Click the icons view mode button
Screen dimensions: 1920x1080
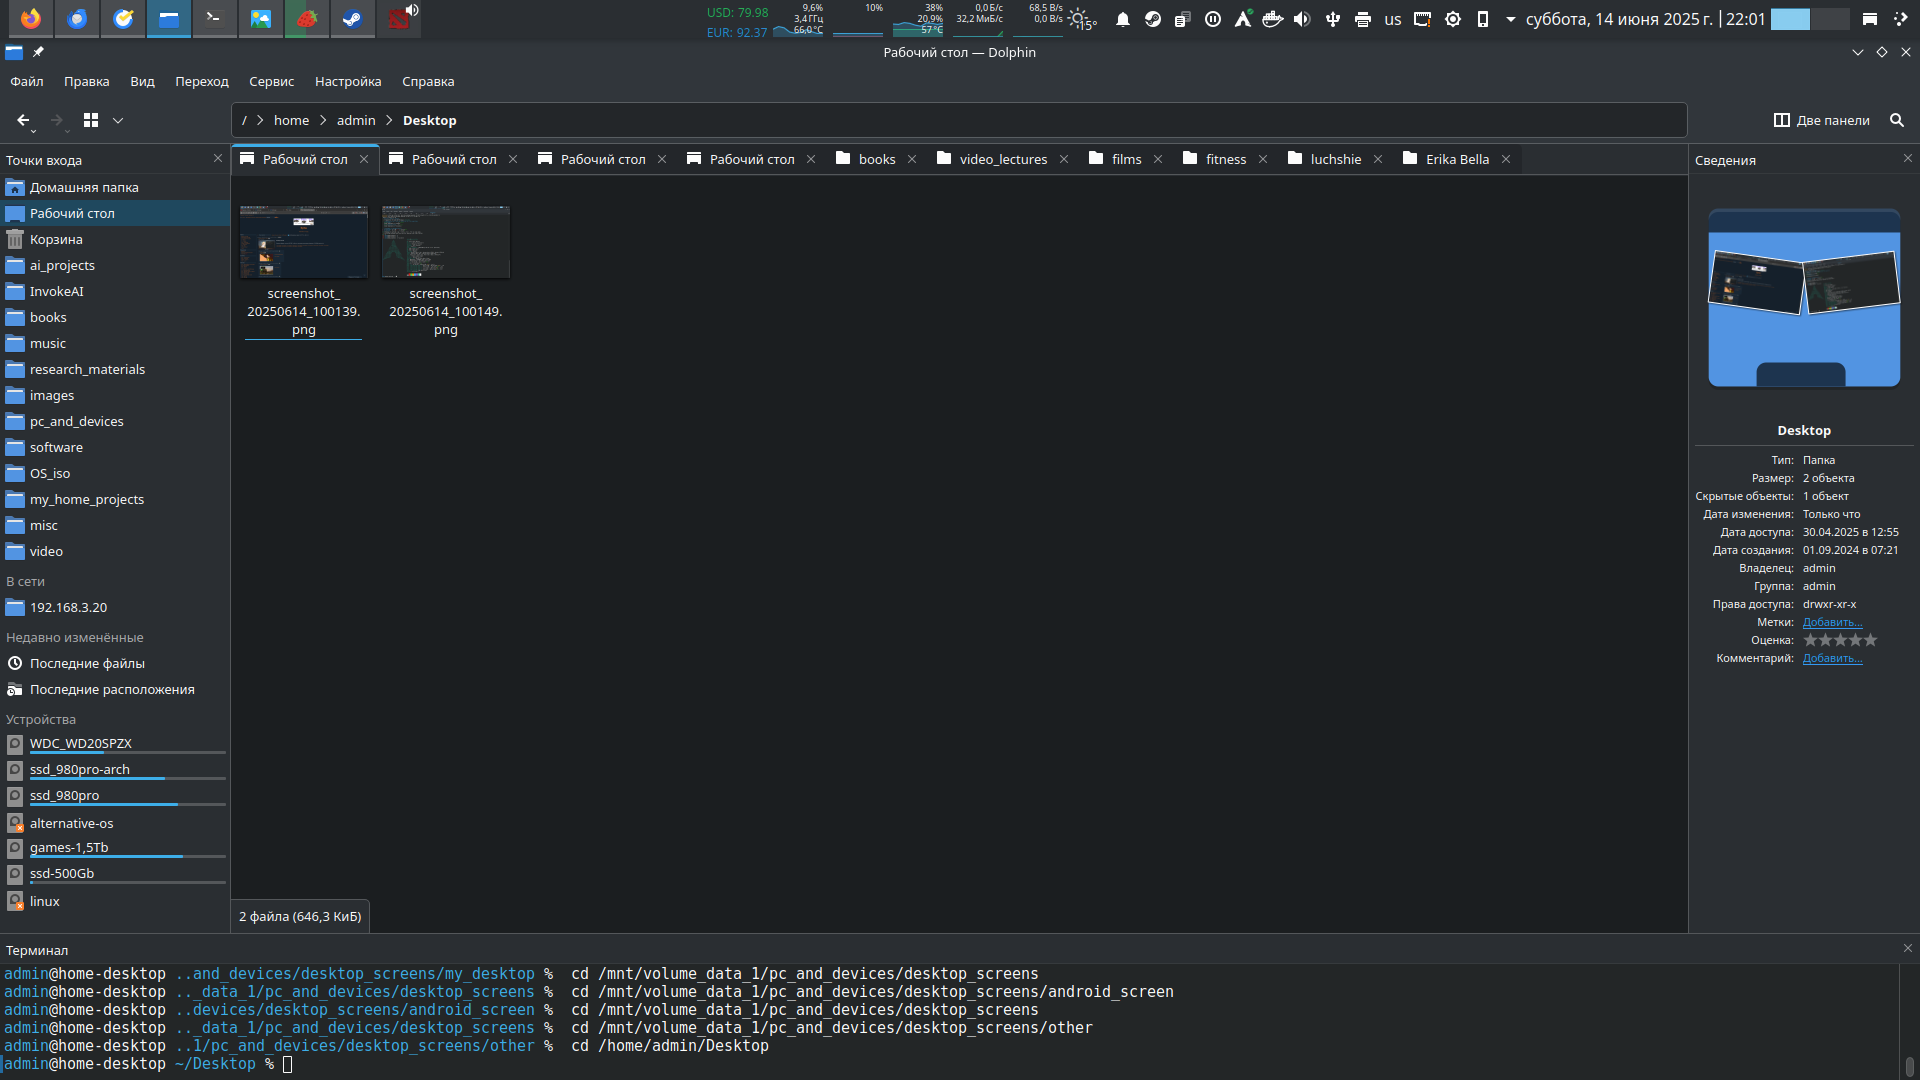pyautogui.click(x=91, y=120)
